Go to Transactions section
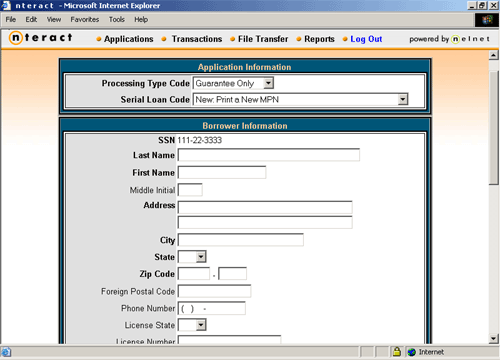 pyautogui.click(x=197, y=39)
